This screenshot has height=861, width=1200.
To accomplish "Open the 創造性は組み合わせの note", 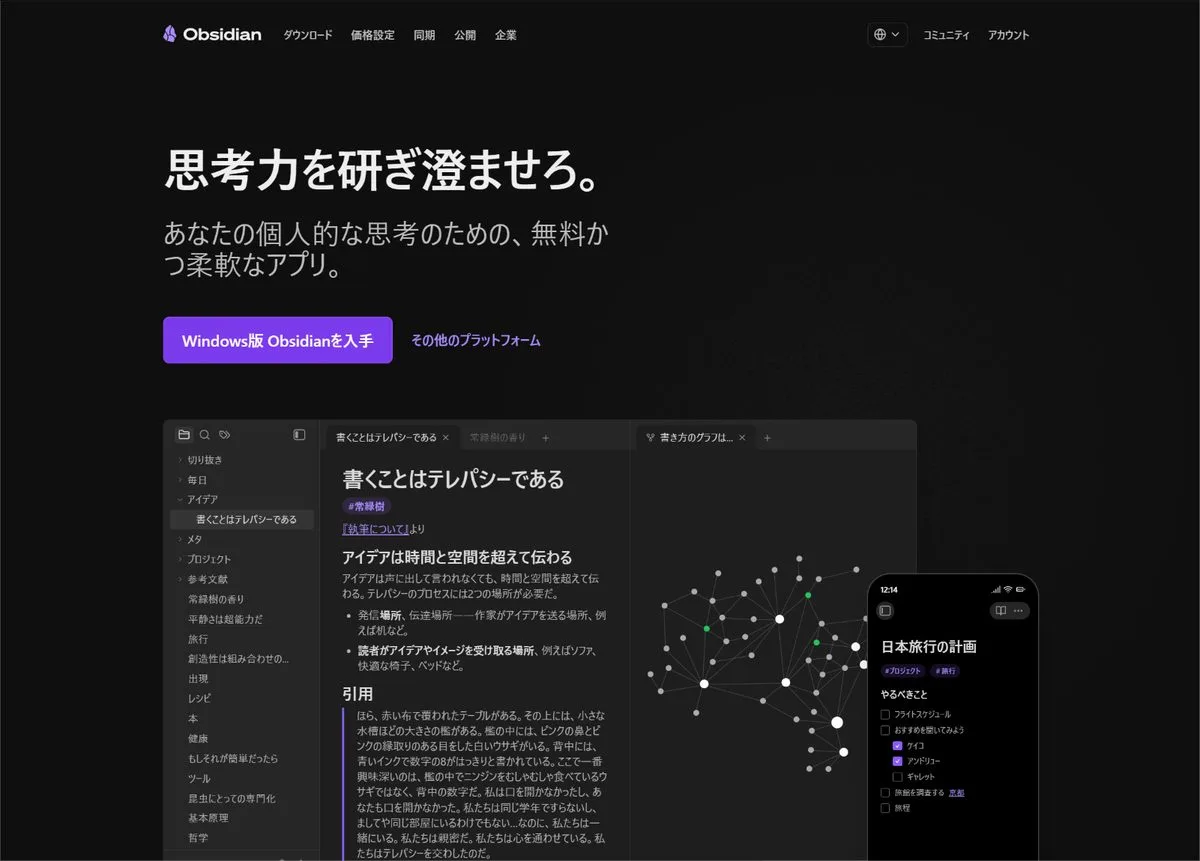I will tap(238, 659).
